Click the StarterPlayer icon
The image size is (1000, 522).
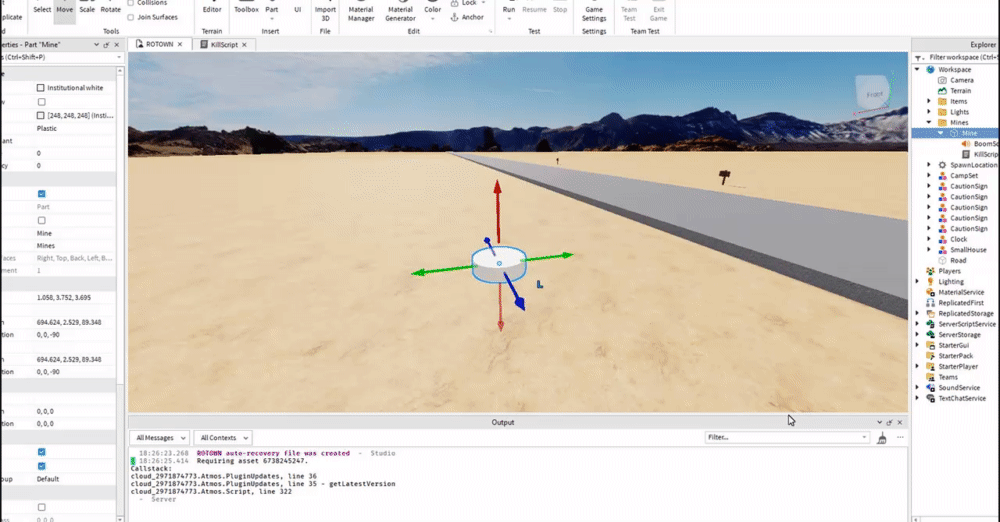(x=930, y=366)
